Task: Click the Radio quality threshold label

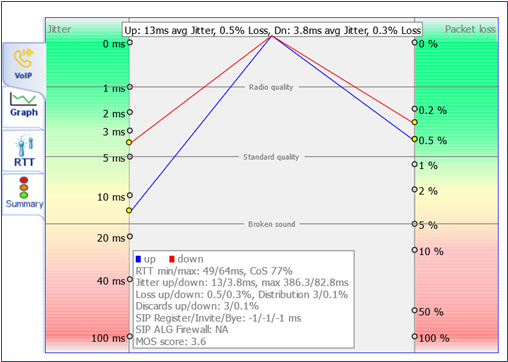Action: pyautogui.click(x=271, y=87)
